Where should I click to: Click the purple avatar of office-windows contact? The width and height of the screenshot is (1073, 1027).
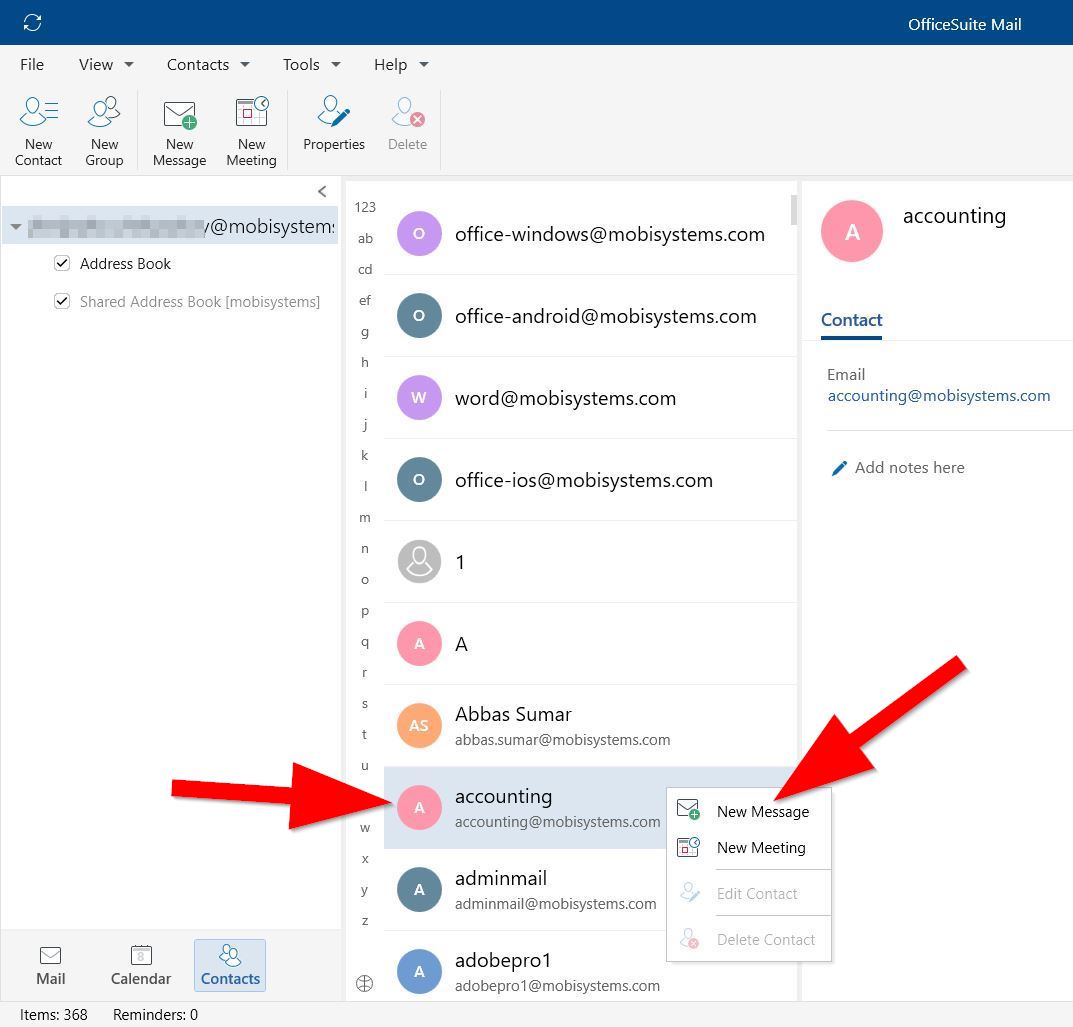click(x=419, y=233)
